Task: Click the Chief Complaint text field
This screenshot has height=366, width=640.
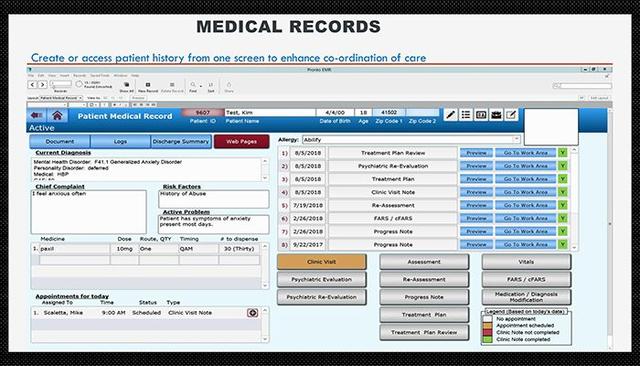Action: (89, 212)
